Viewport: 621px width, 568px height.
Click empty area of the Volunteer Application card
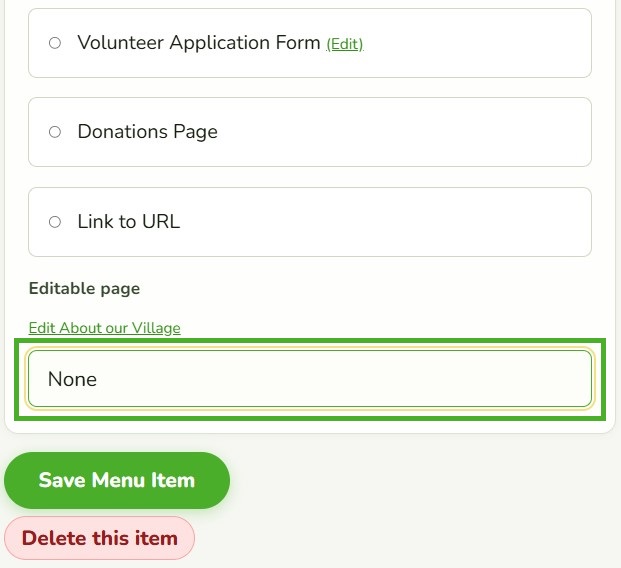(475, 43)
